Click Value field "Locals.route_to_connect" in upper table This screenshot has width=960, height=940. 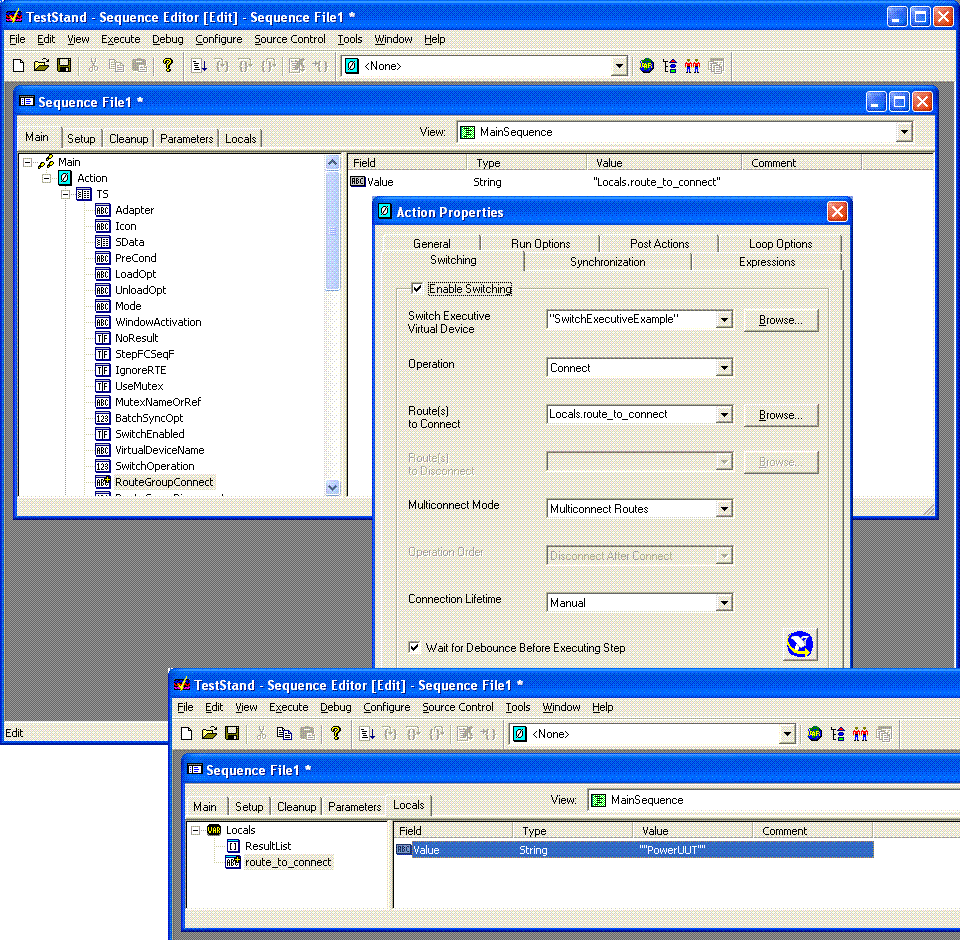point(657,182)
